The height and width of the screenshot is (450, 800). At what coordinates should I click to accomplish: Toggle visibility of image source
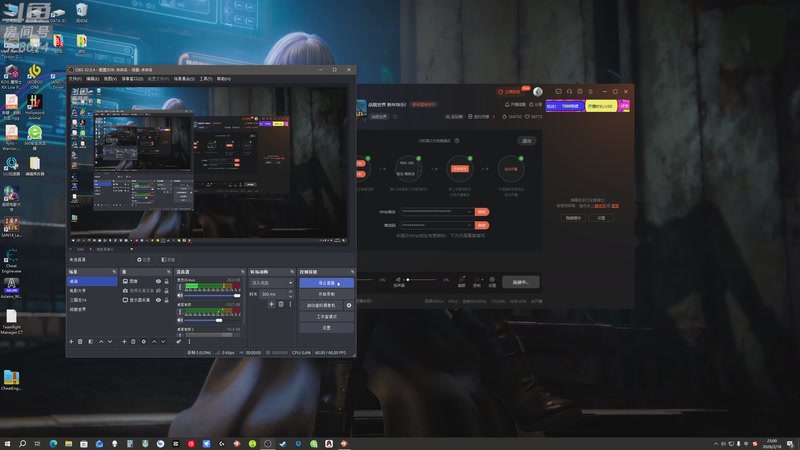(158, 281)
